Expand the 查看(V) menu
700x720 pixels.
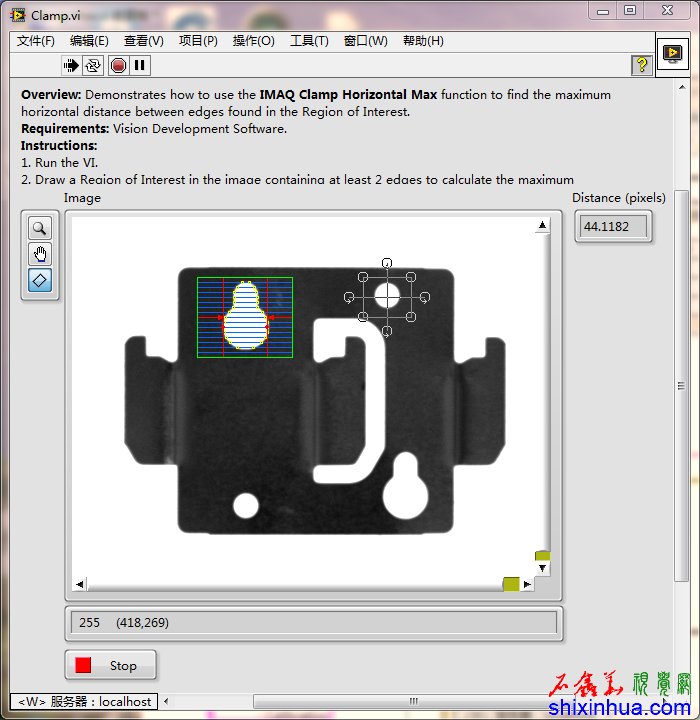tap(143, 41)
